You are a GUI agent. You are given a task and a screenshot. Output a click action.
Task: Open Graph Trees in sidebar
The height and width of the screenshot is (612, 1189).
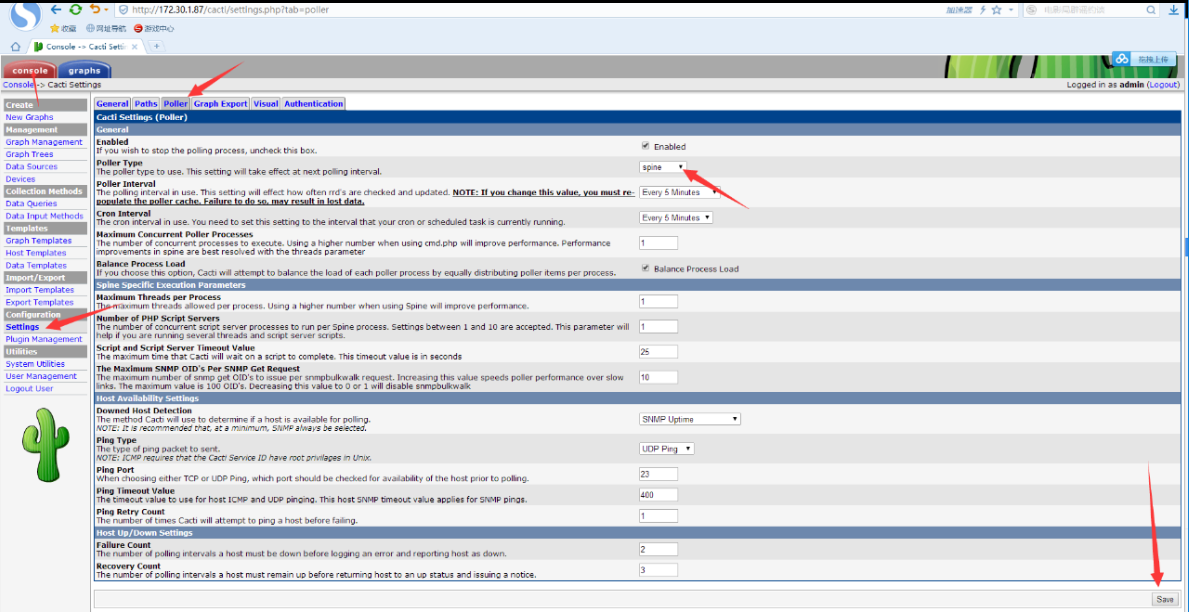30,154
